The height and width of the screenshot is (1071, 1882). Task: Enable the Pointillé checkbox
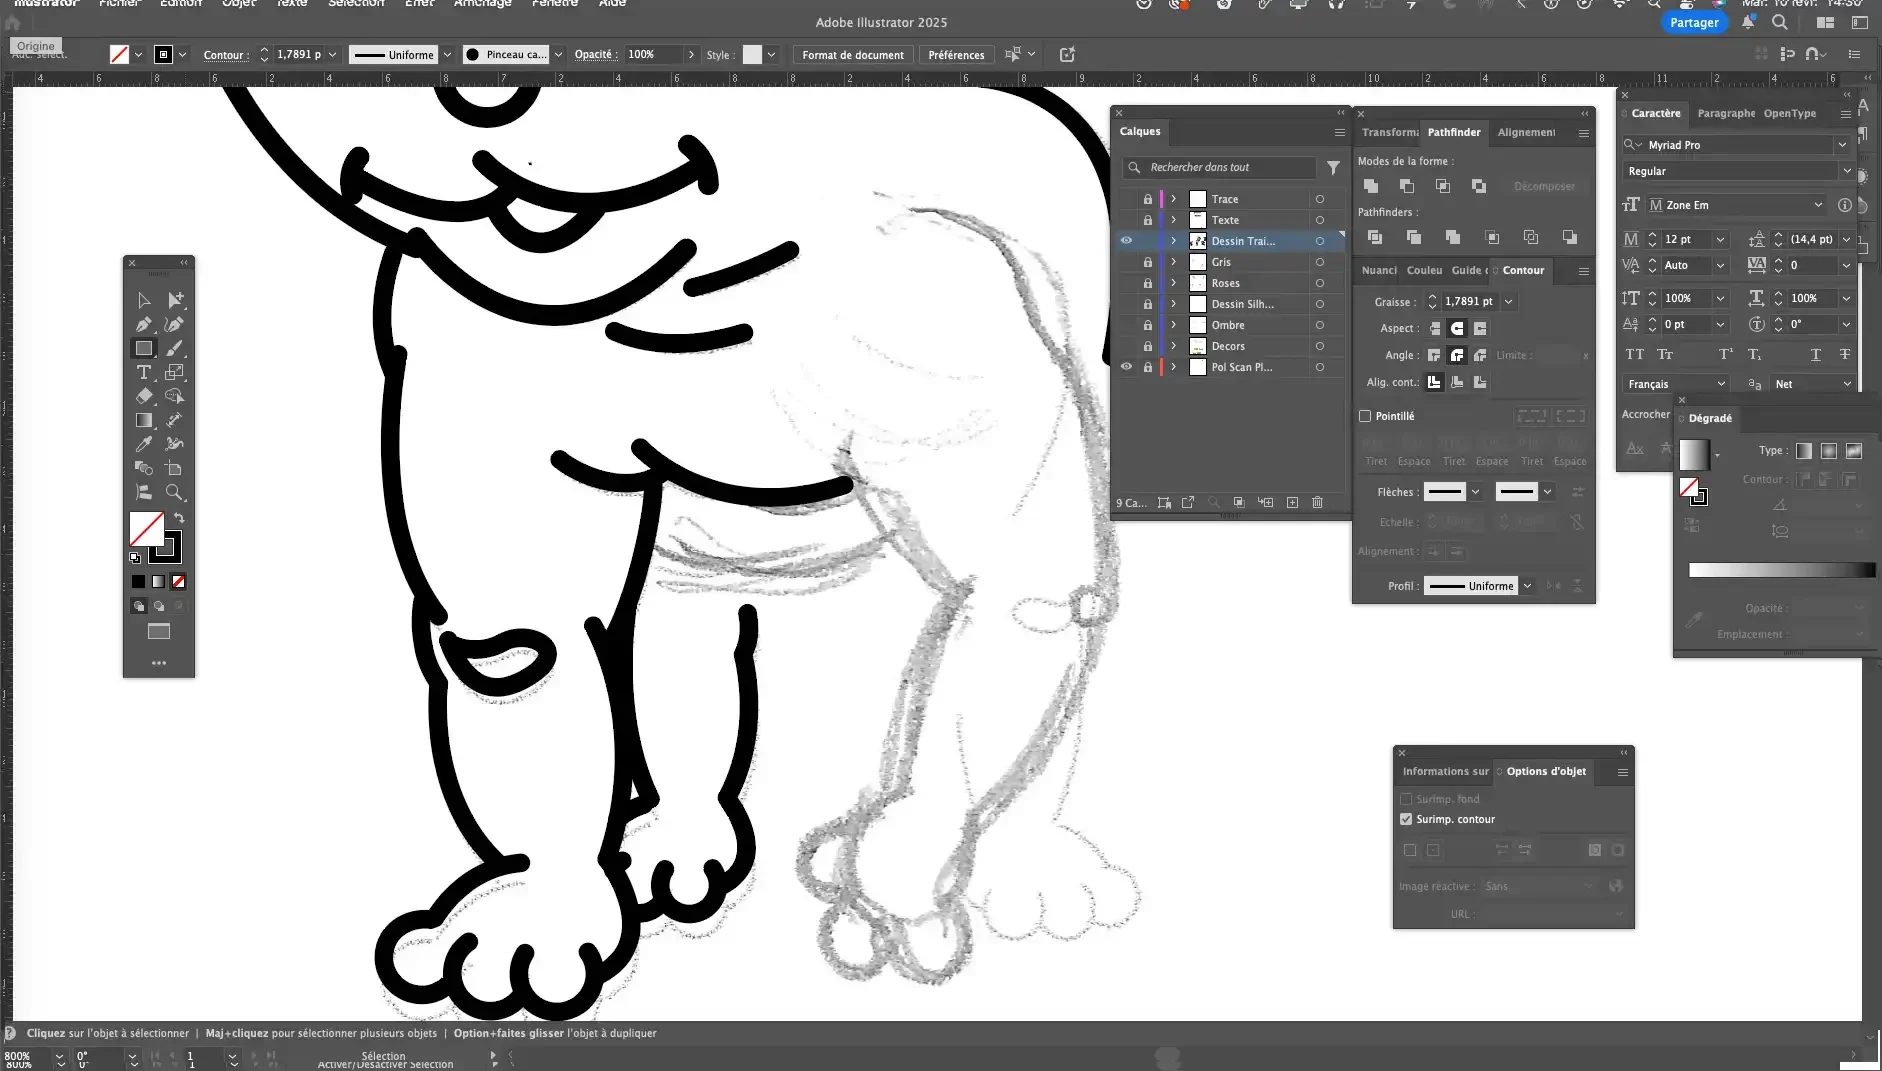1365,416
